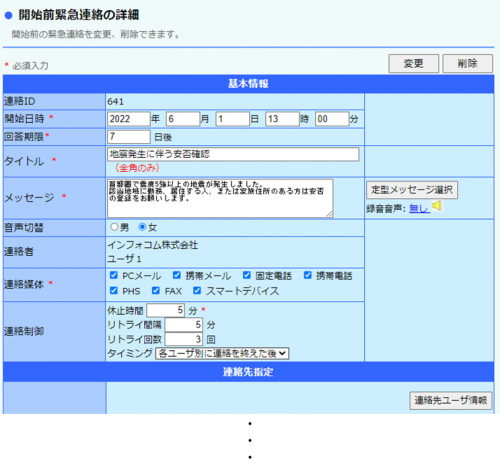Toggle the 固定電話 checkbox
The width and height of the screenshot is (500, 475).
[x=247, y=275]
